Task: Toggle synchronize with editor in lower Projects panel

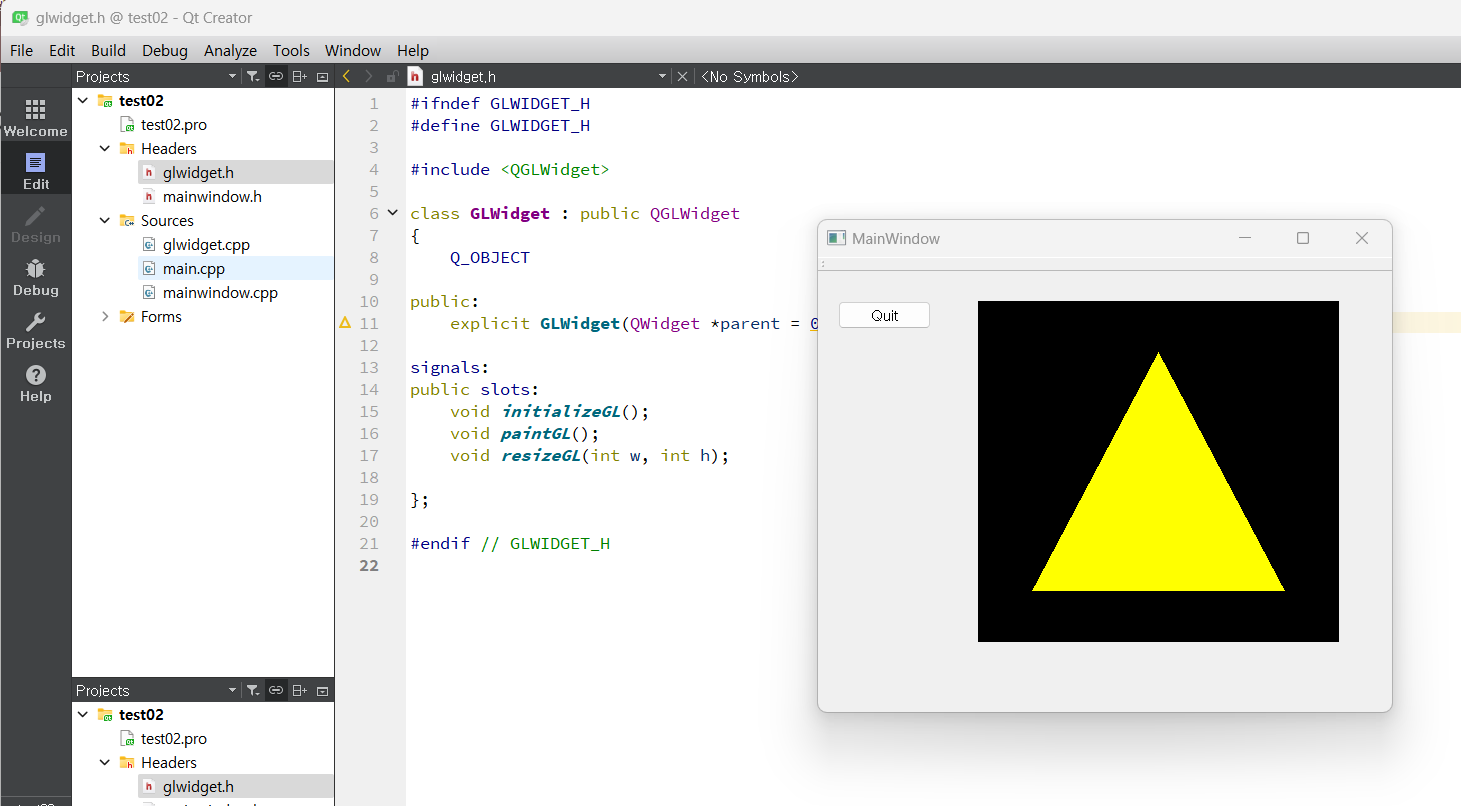Action: click(276, 690)
